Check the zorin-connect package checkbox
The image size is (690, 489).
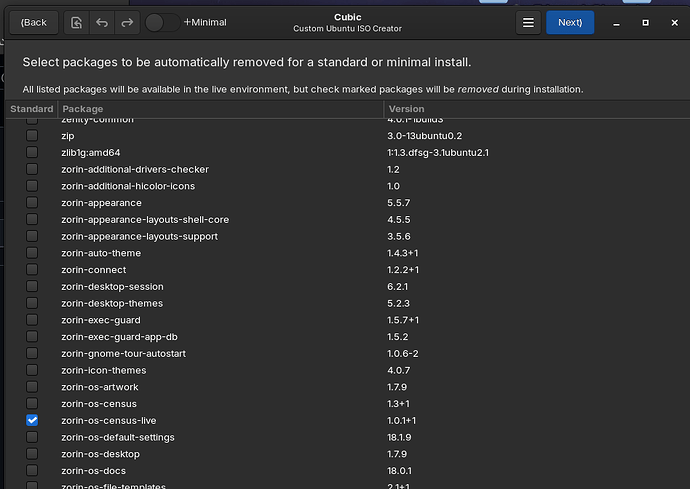32,270
